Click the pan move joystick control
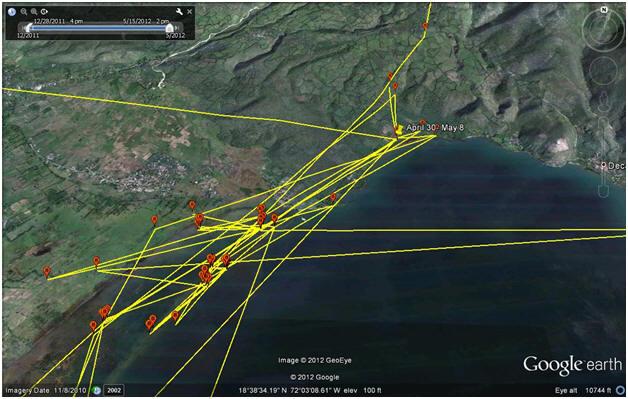628x399 pixels. click(x=603, y=71)
